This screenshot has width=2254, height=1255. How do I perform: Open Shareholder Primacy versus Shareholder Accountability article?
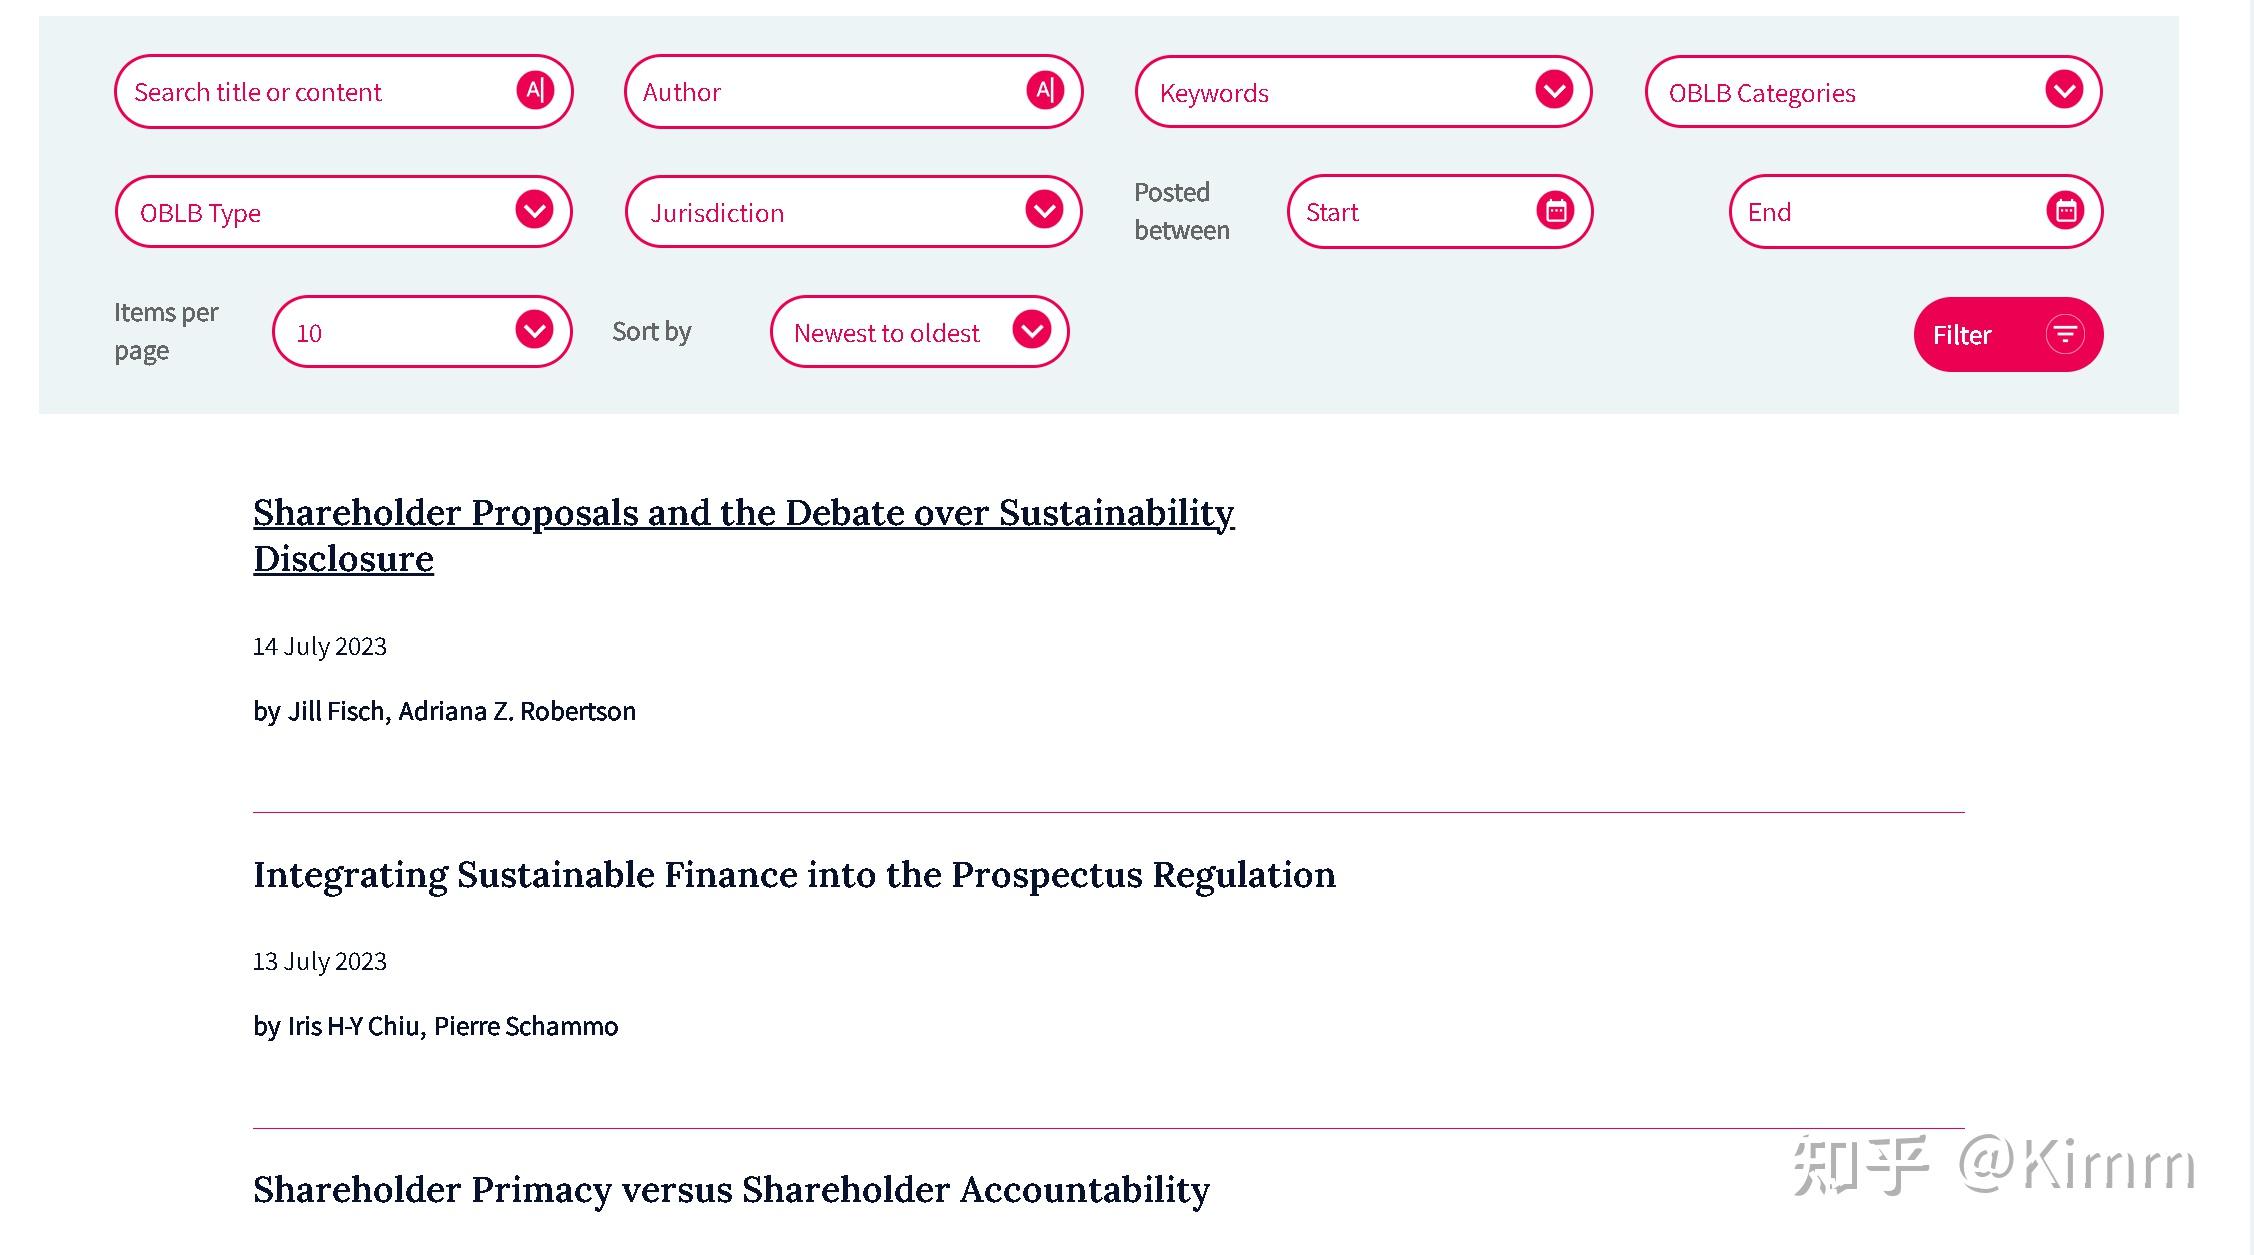click(x=731, y=1190)
